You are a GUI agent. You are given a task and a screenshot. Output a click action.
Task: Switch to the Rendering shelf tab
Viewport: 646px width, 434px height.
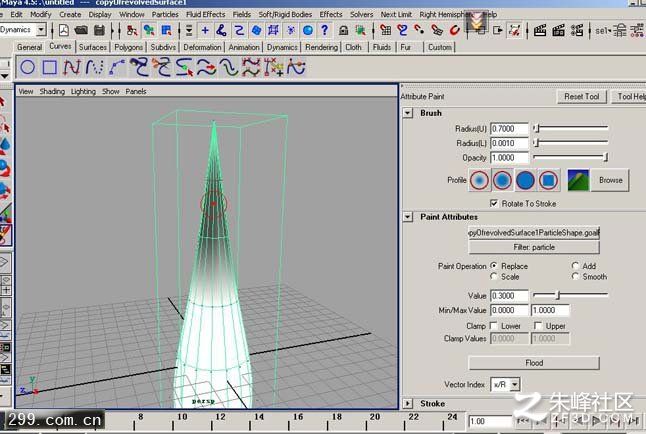(321, 47)
